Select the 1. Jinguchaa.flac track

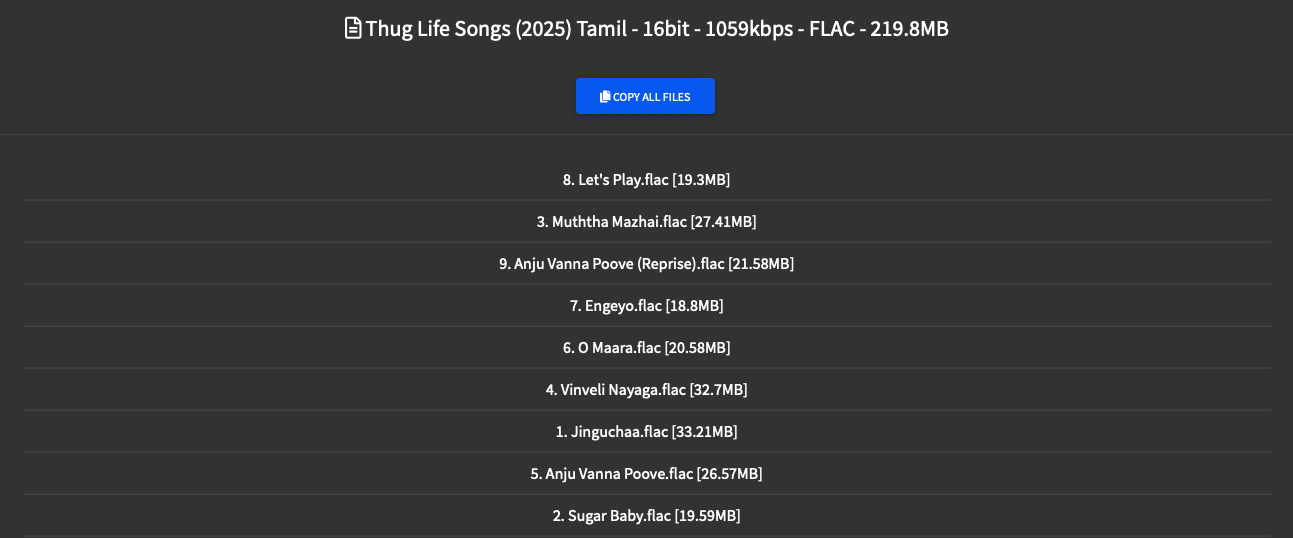[x=647, y=432]
